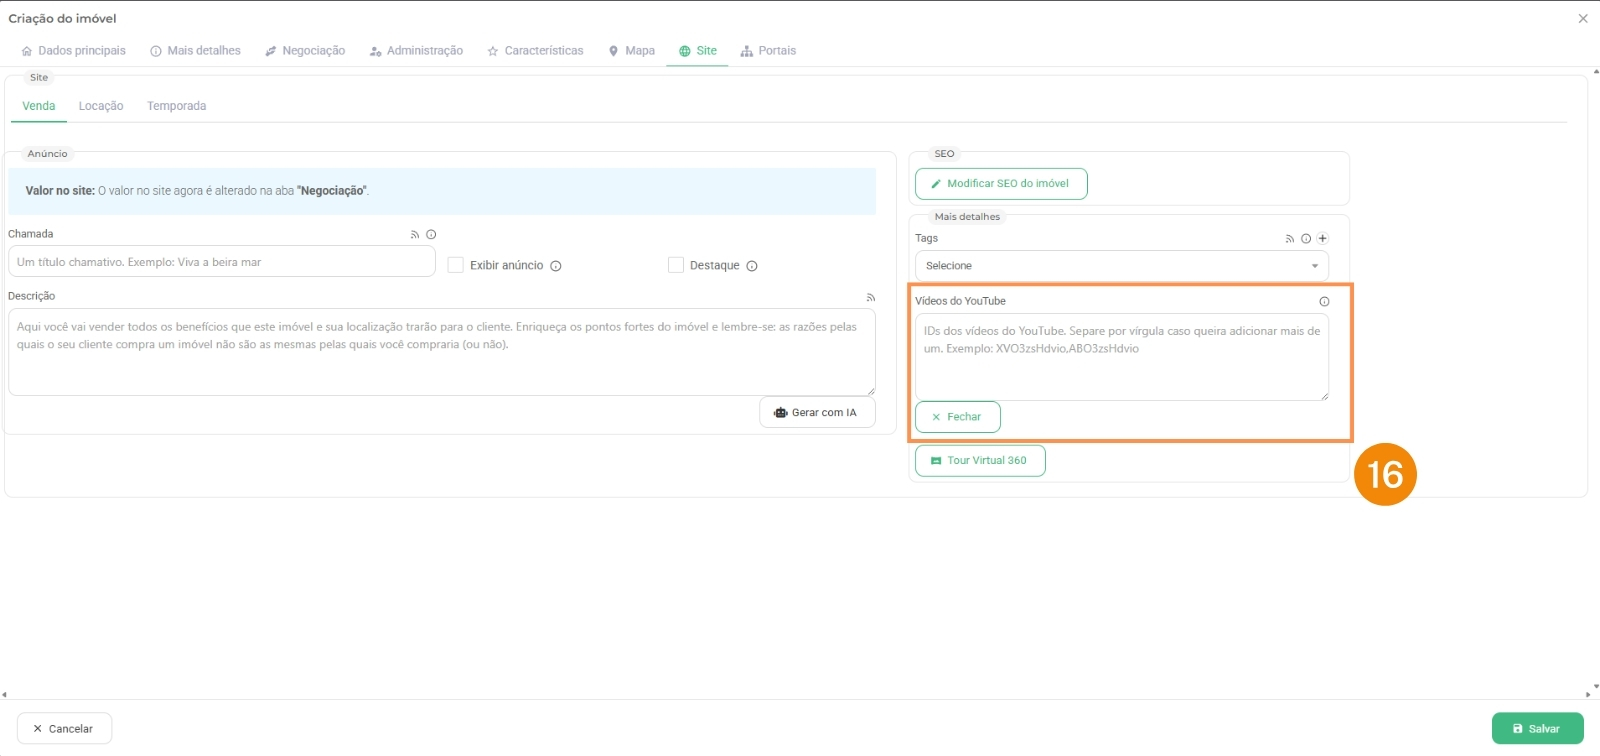The image size is (1600, 756).
Task: Click the plus icon to add Tags
Action: [x=1322, y=239]
